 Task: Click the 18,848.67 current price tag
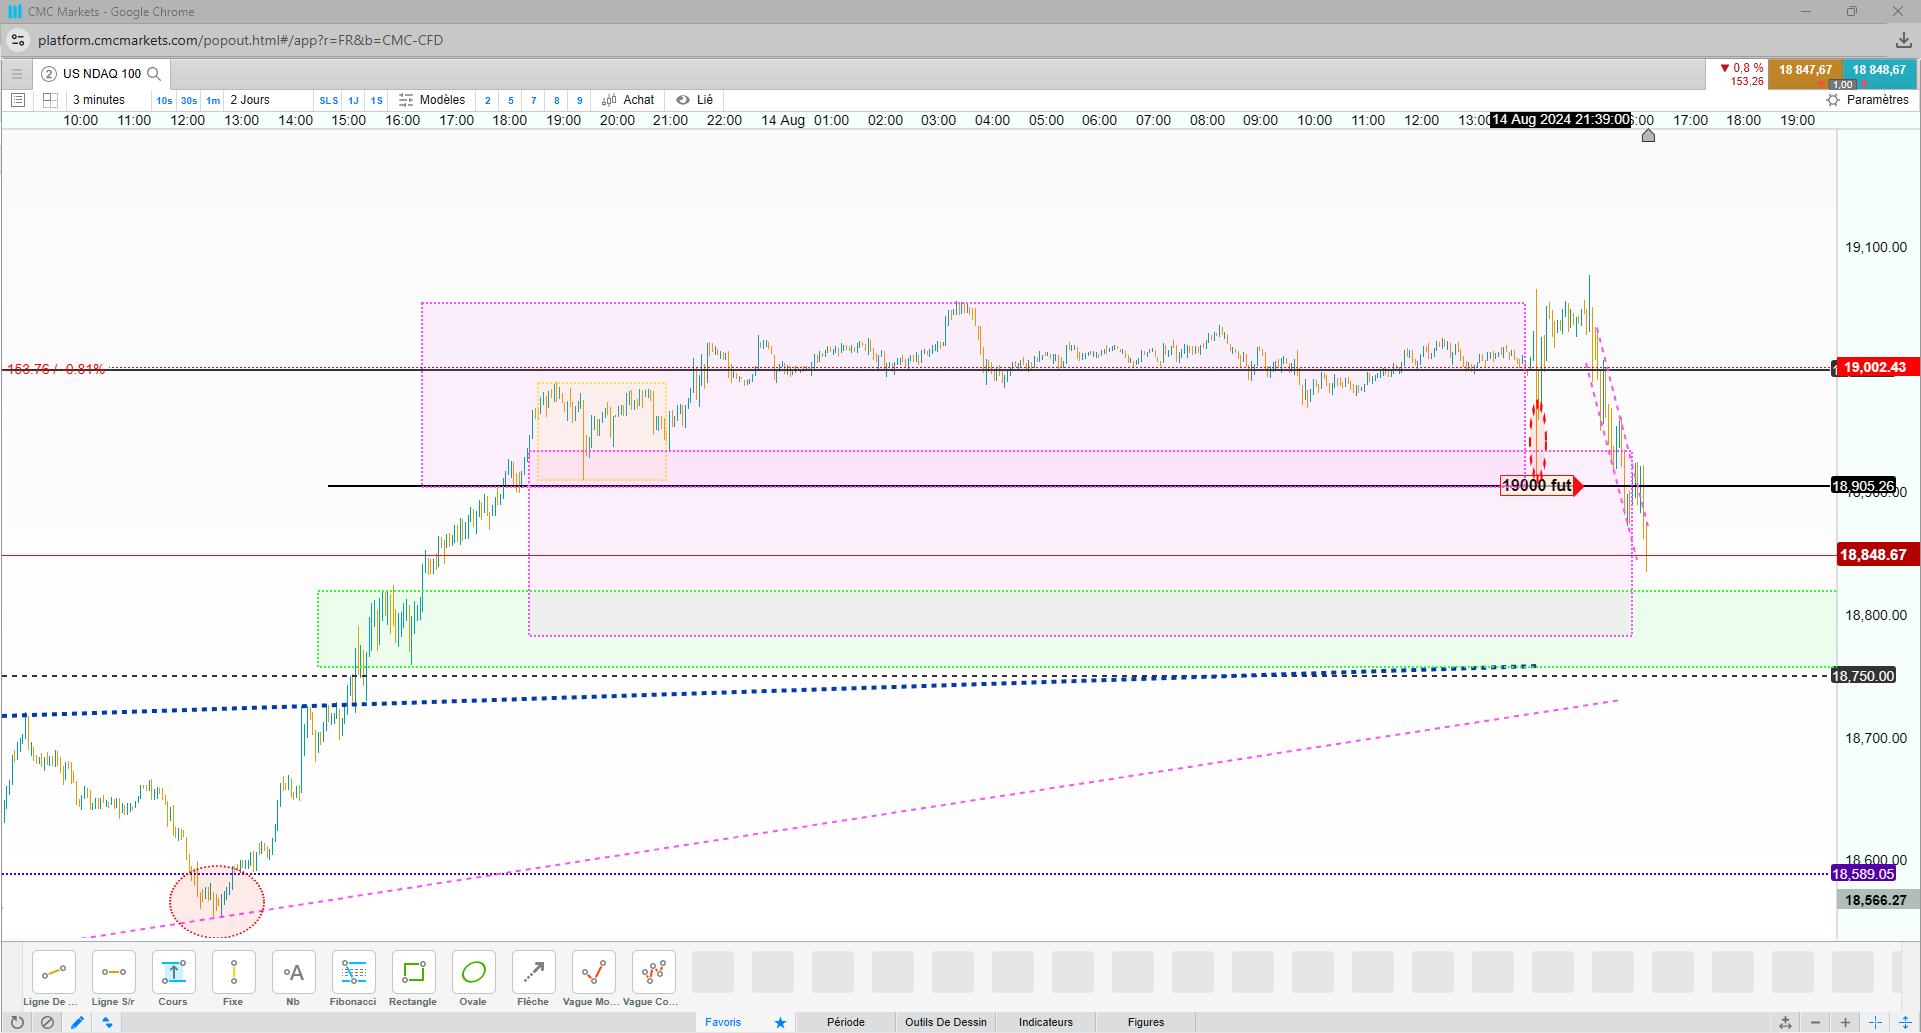[x=1879, y=555]
